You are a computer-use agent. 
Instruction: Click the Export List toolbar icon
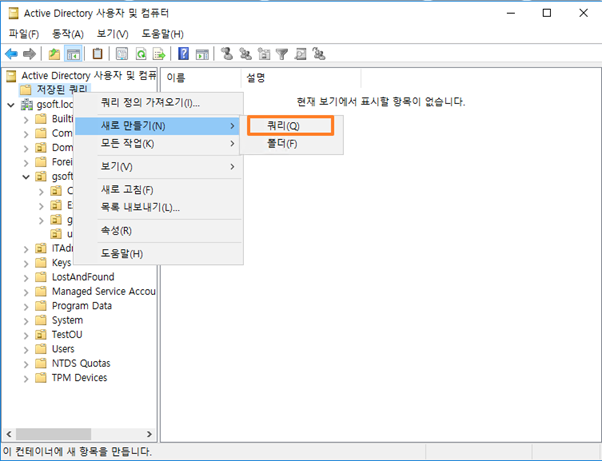pyautogui.click(x=159, y=54)
